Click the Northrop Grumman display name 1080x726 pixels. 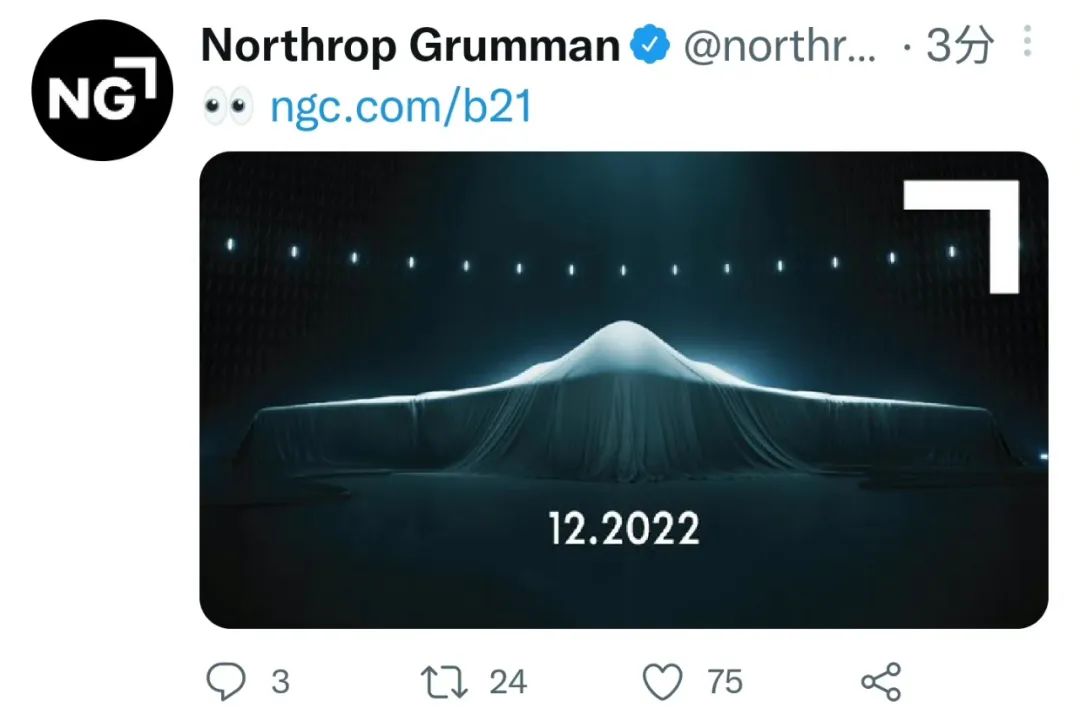coord(410,45)
